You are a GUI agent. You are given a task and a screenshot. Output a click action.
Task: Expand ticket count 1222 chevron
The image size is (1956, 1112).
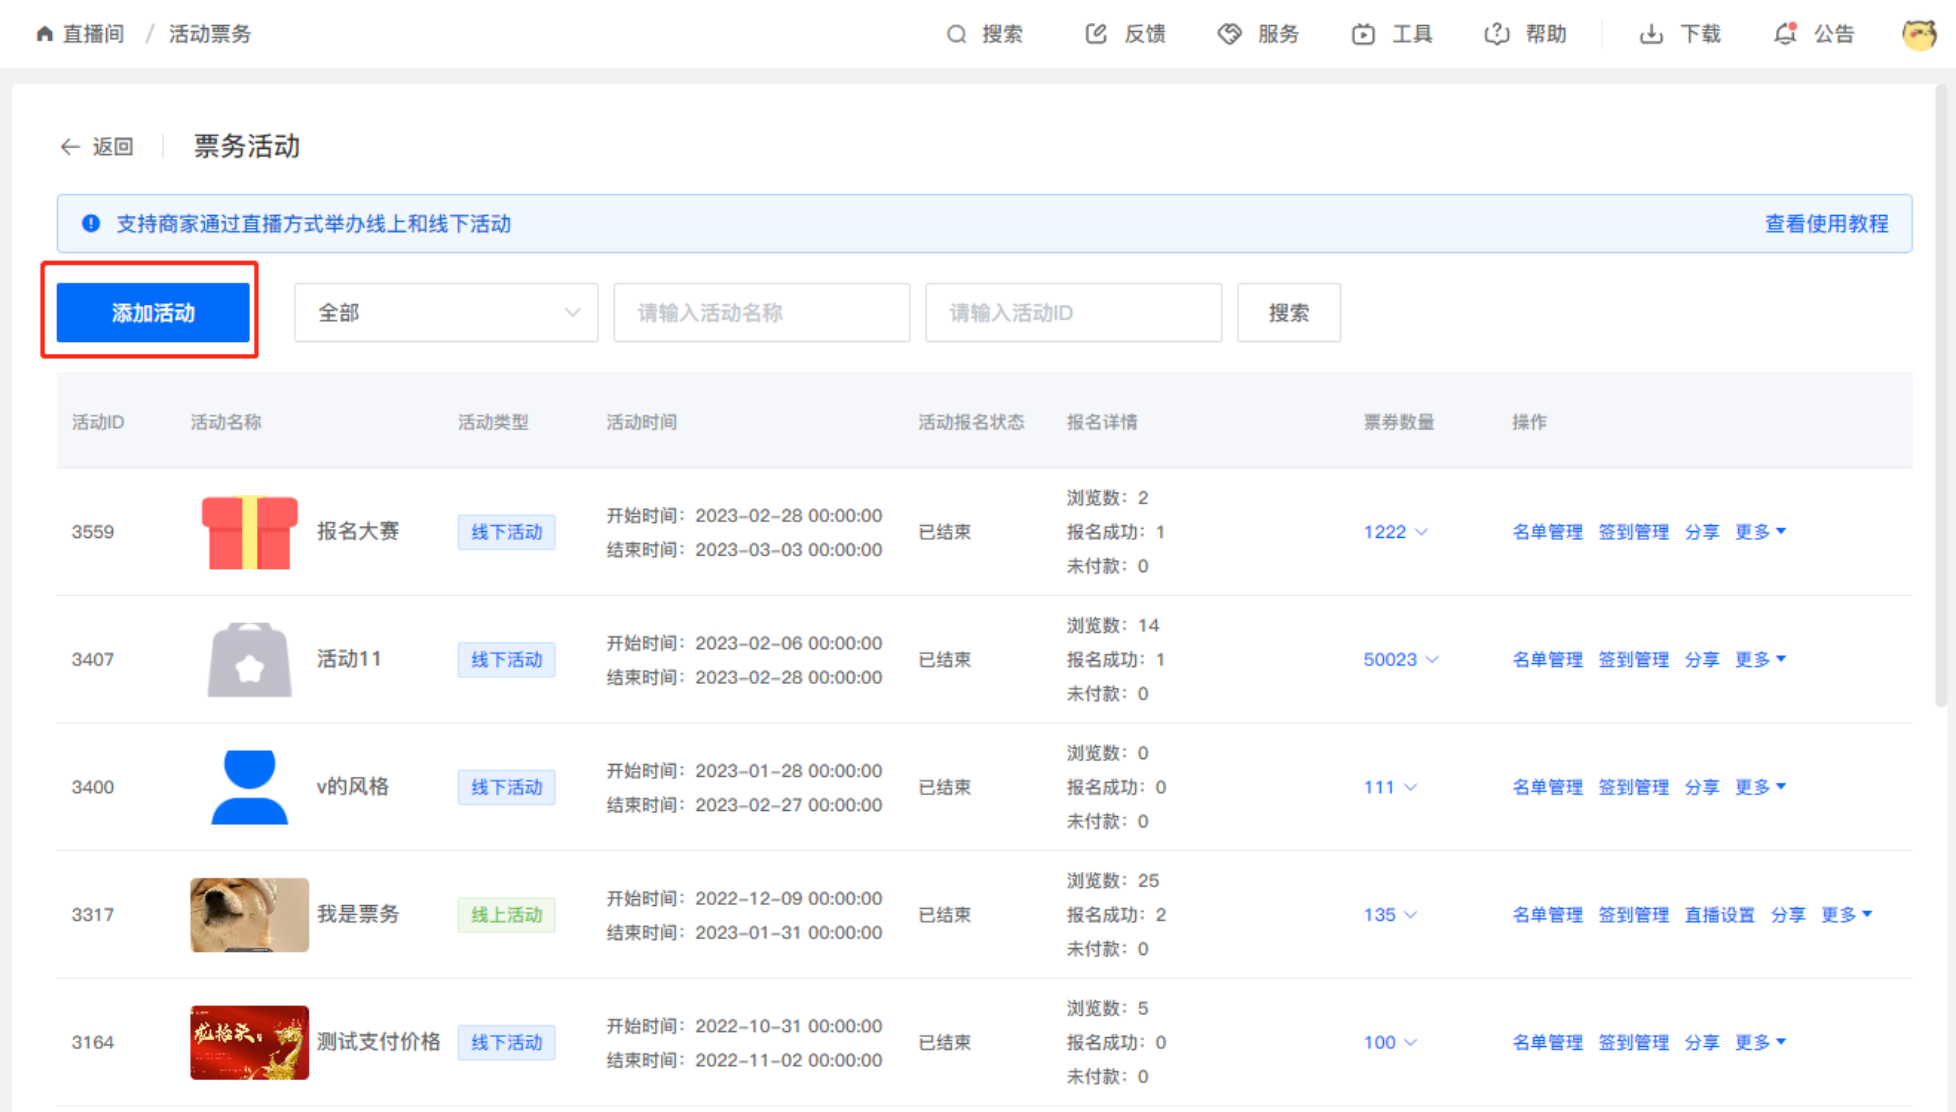coord(1421,532)
